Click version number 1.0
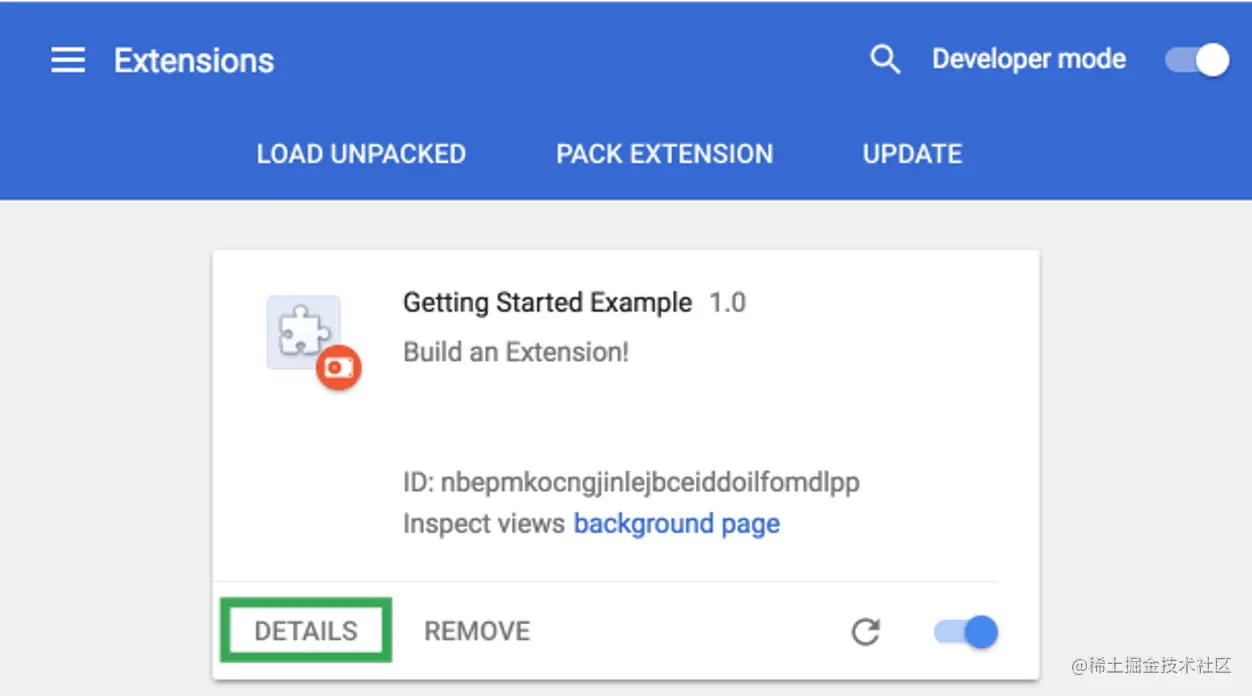This screenshot has height=696, width=1252. (727, 303)
